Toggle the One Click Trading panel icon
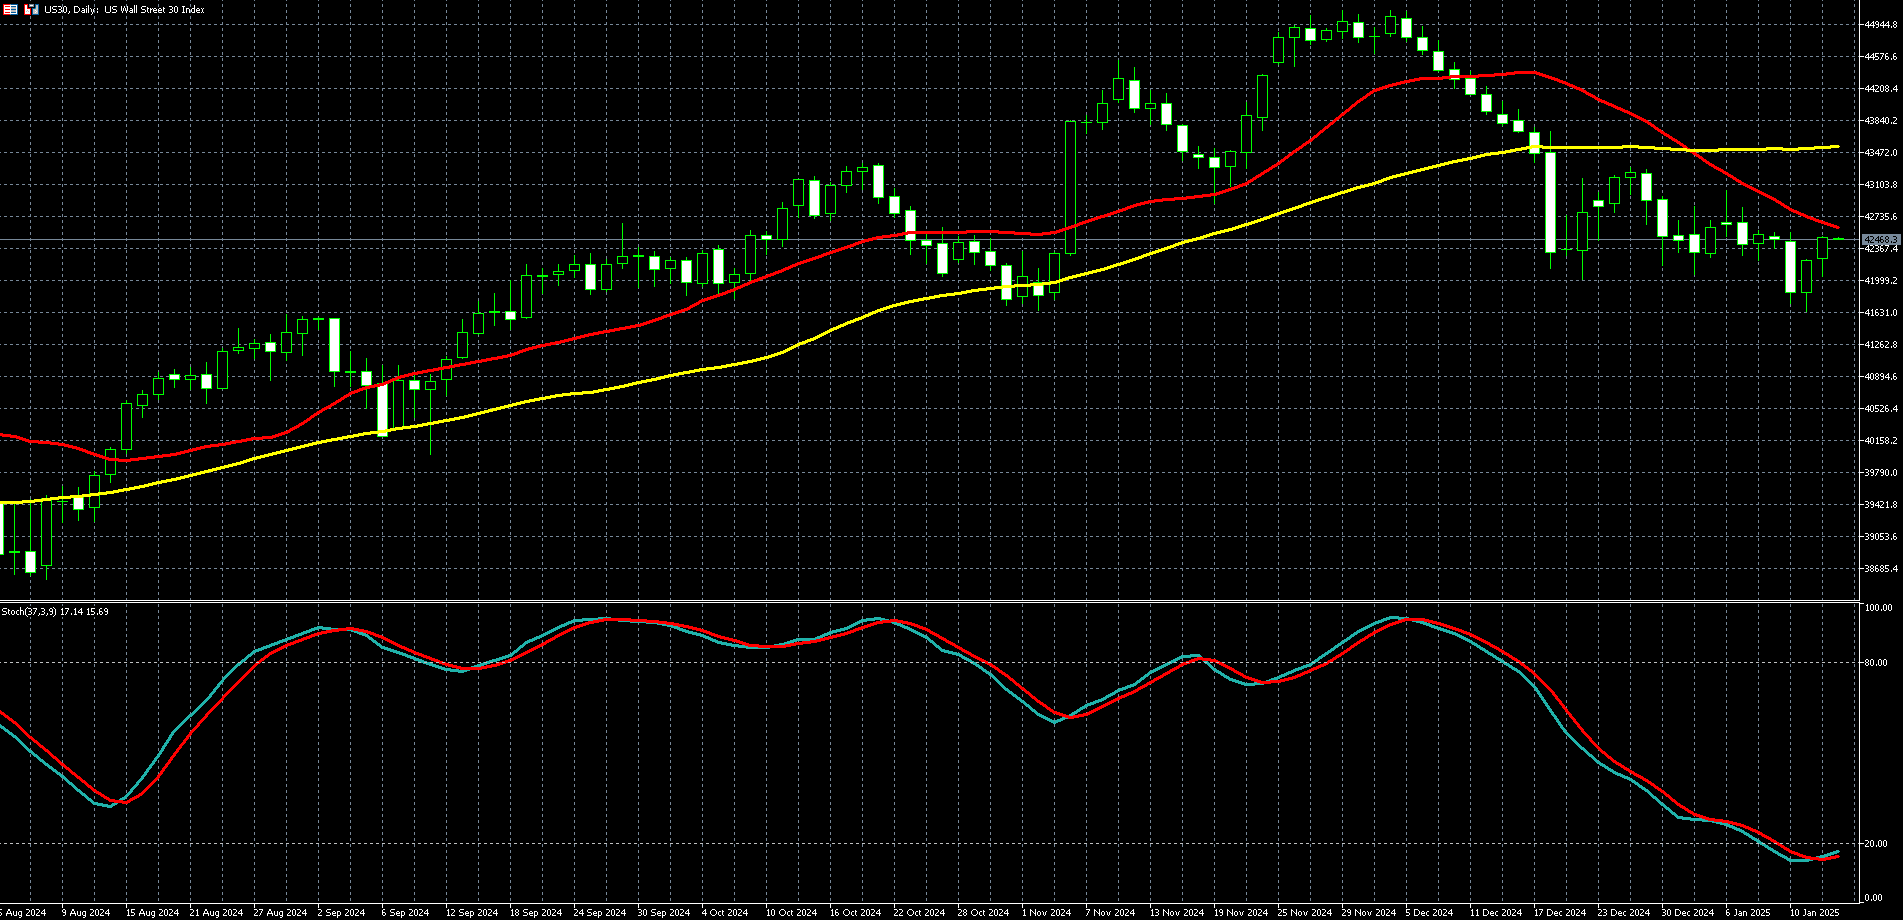The height and width of the screenshot is (920, 1903). (x=31, y=9)
